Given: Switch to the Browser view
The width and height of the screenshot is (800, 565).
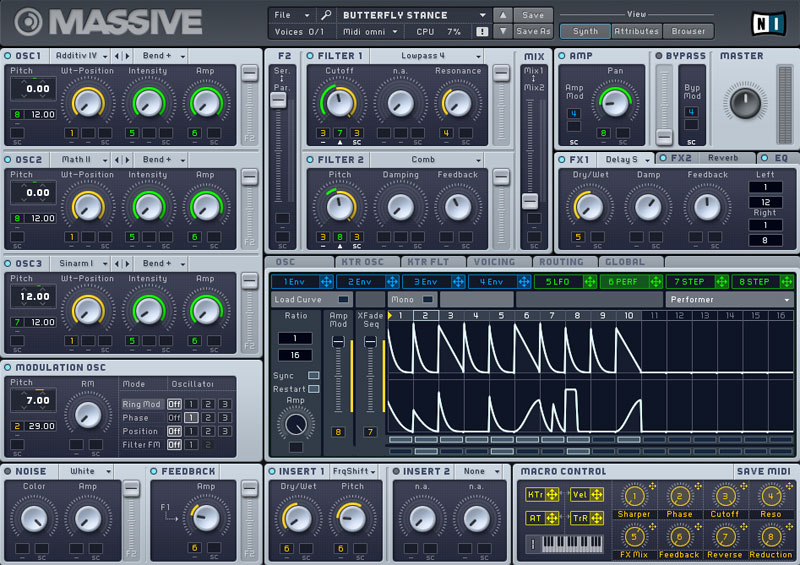Looking at the screenshot, I should coord(688,31).
